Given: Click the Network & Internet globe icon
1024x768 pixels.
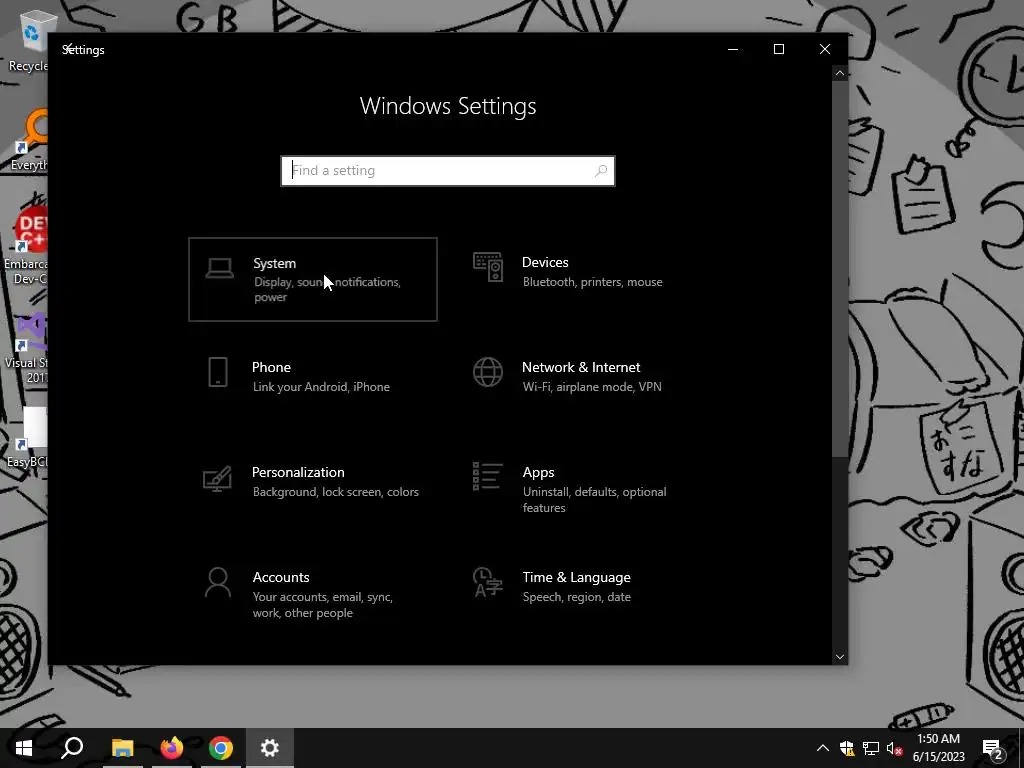Looking at the screenshot, I should click(488, 372).
